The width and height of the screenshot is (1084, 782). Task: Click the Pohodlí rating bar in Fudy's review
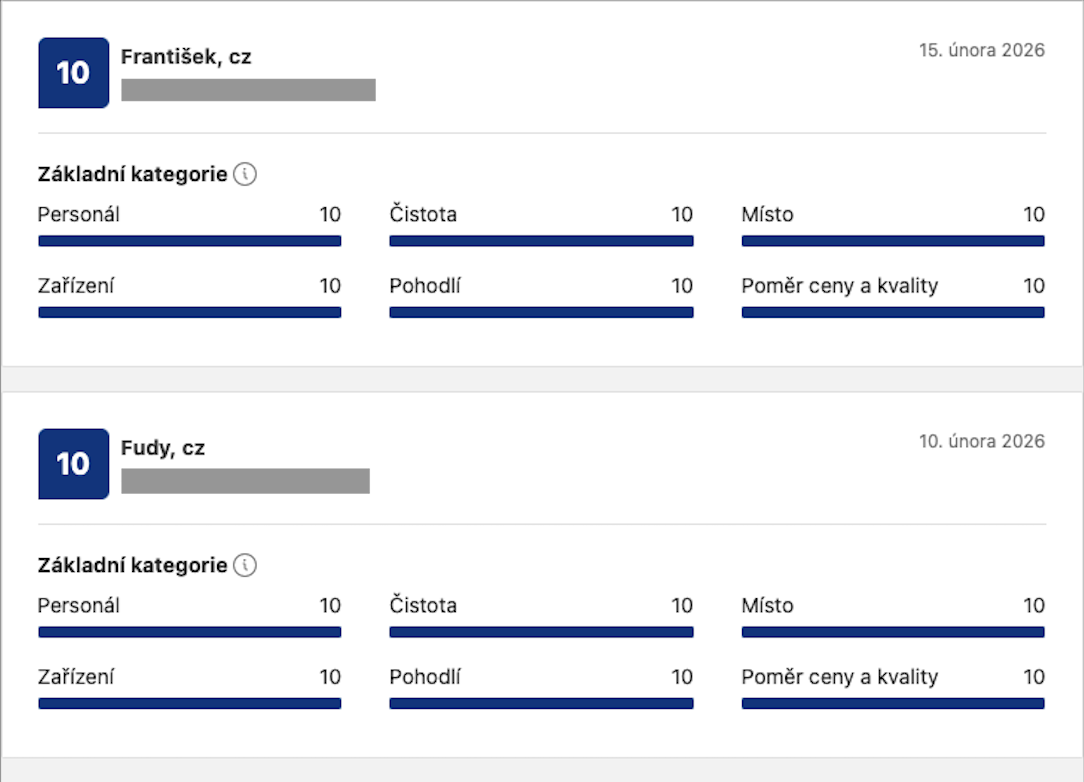[541, 703]
